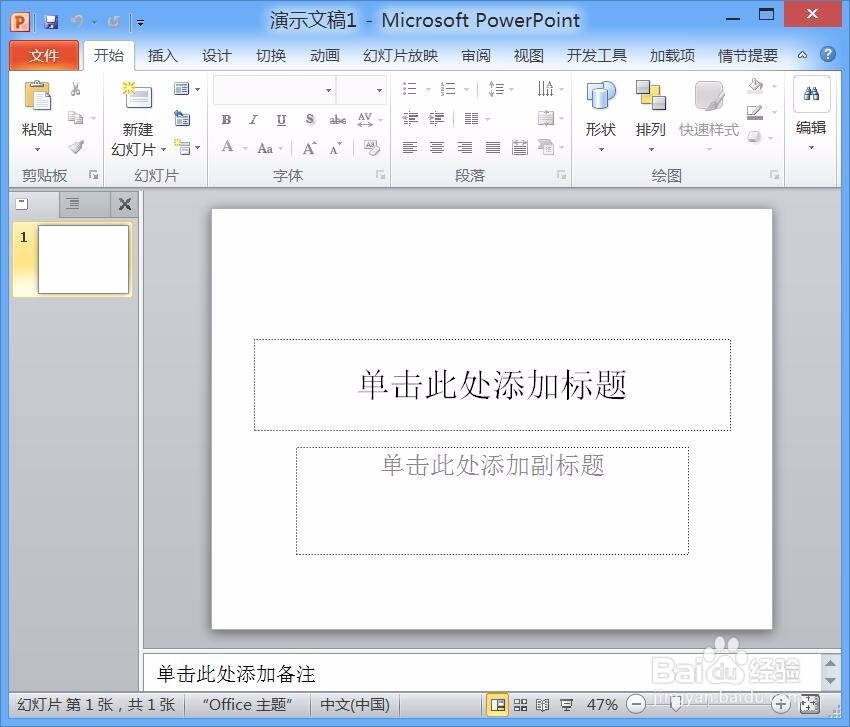Viewport: 850px width, 727px height.
Task: Switch to the 设计 tab
Action: [x=216, y=55]
